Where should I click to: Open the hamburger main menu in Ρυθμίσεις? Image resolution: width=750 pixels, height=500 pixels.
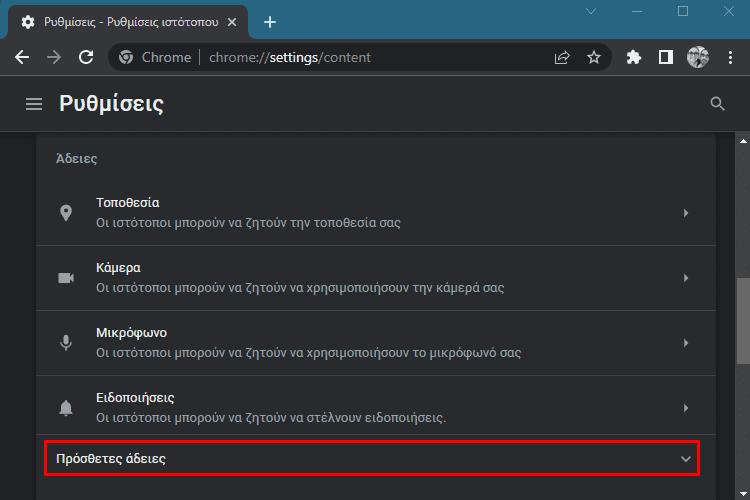34,104
